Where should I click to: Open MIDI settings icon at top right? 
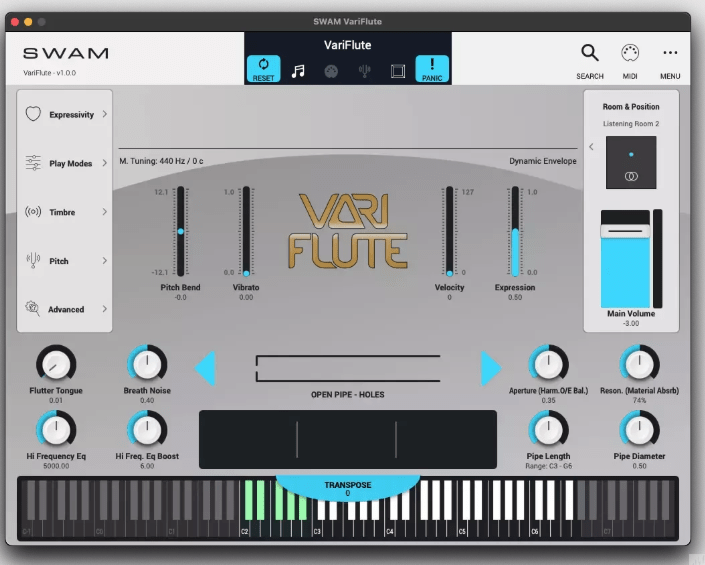(630, 53)
